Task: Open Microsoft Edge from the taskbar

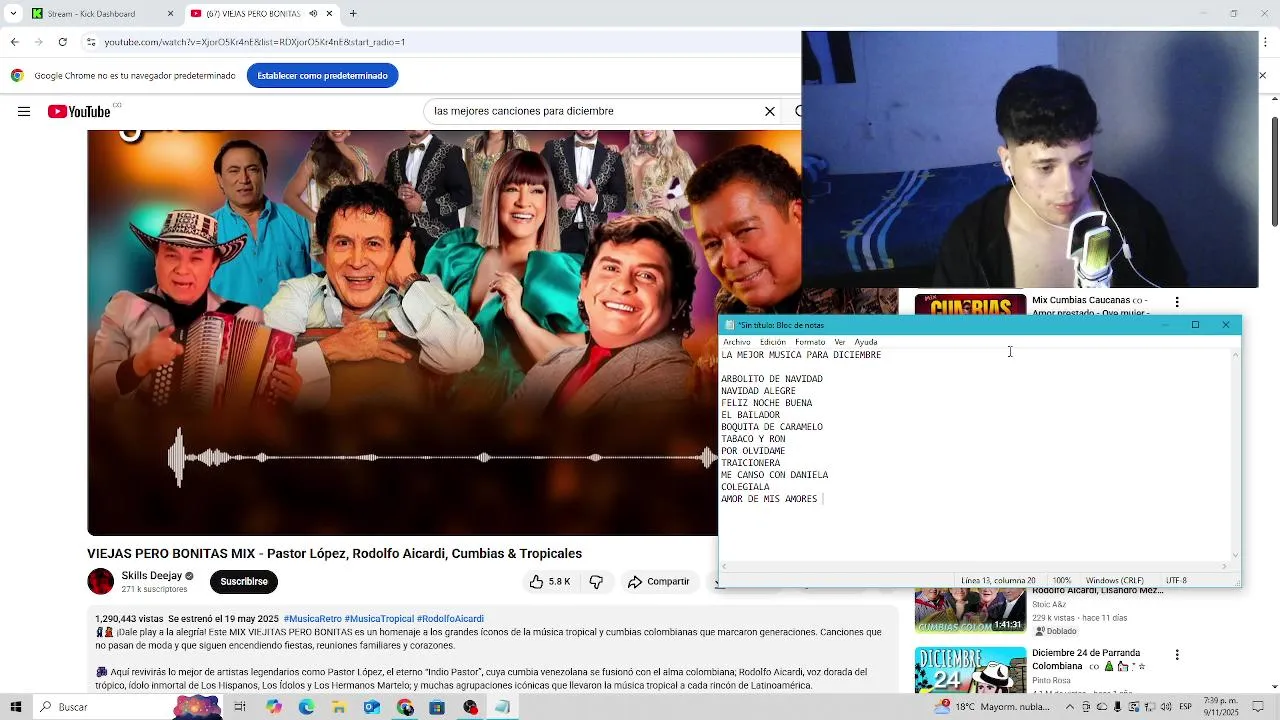Action: (306, 707)
